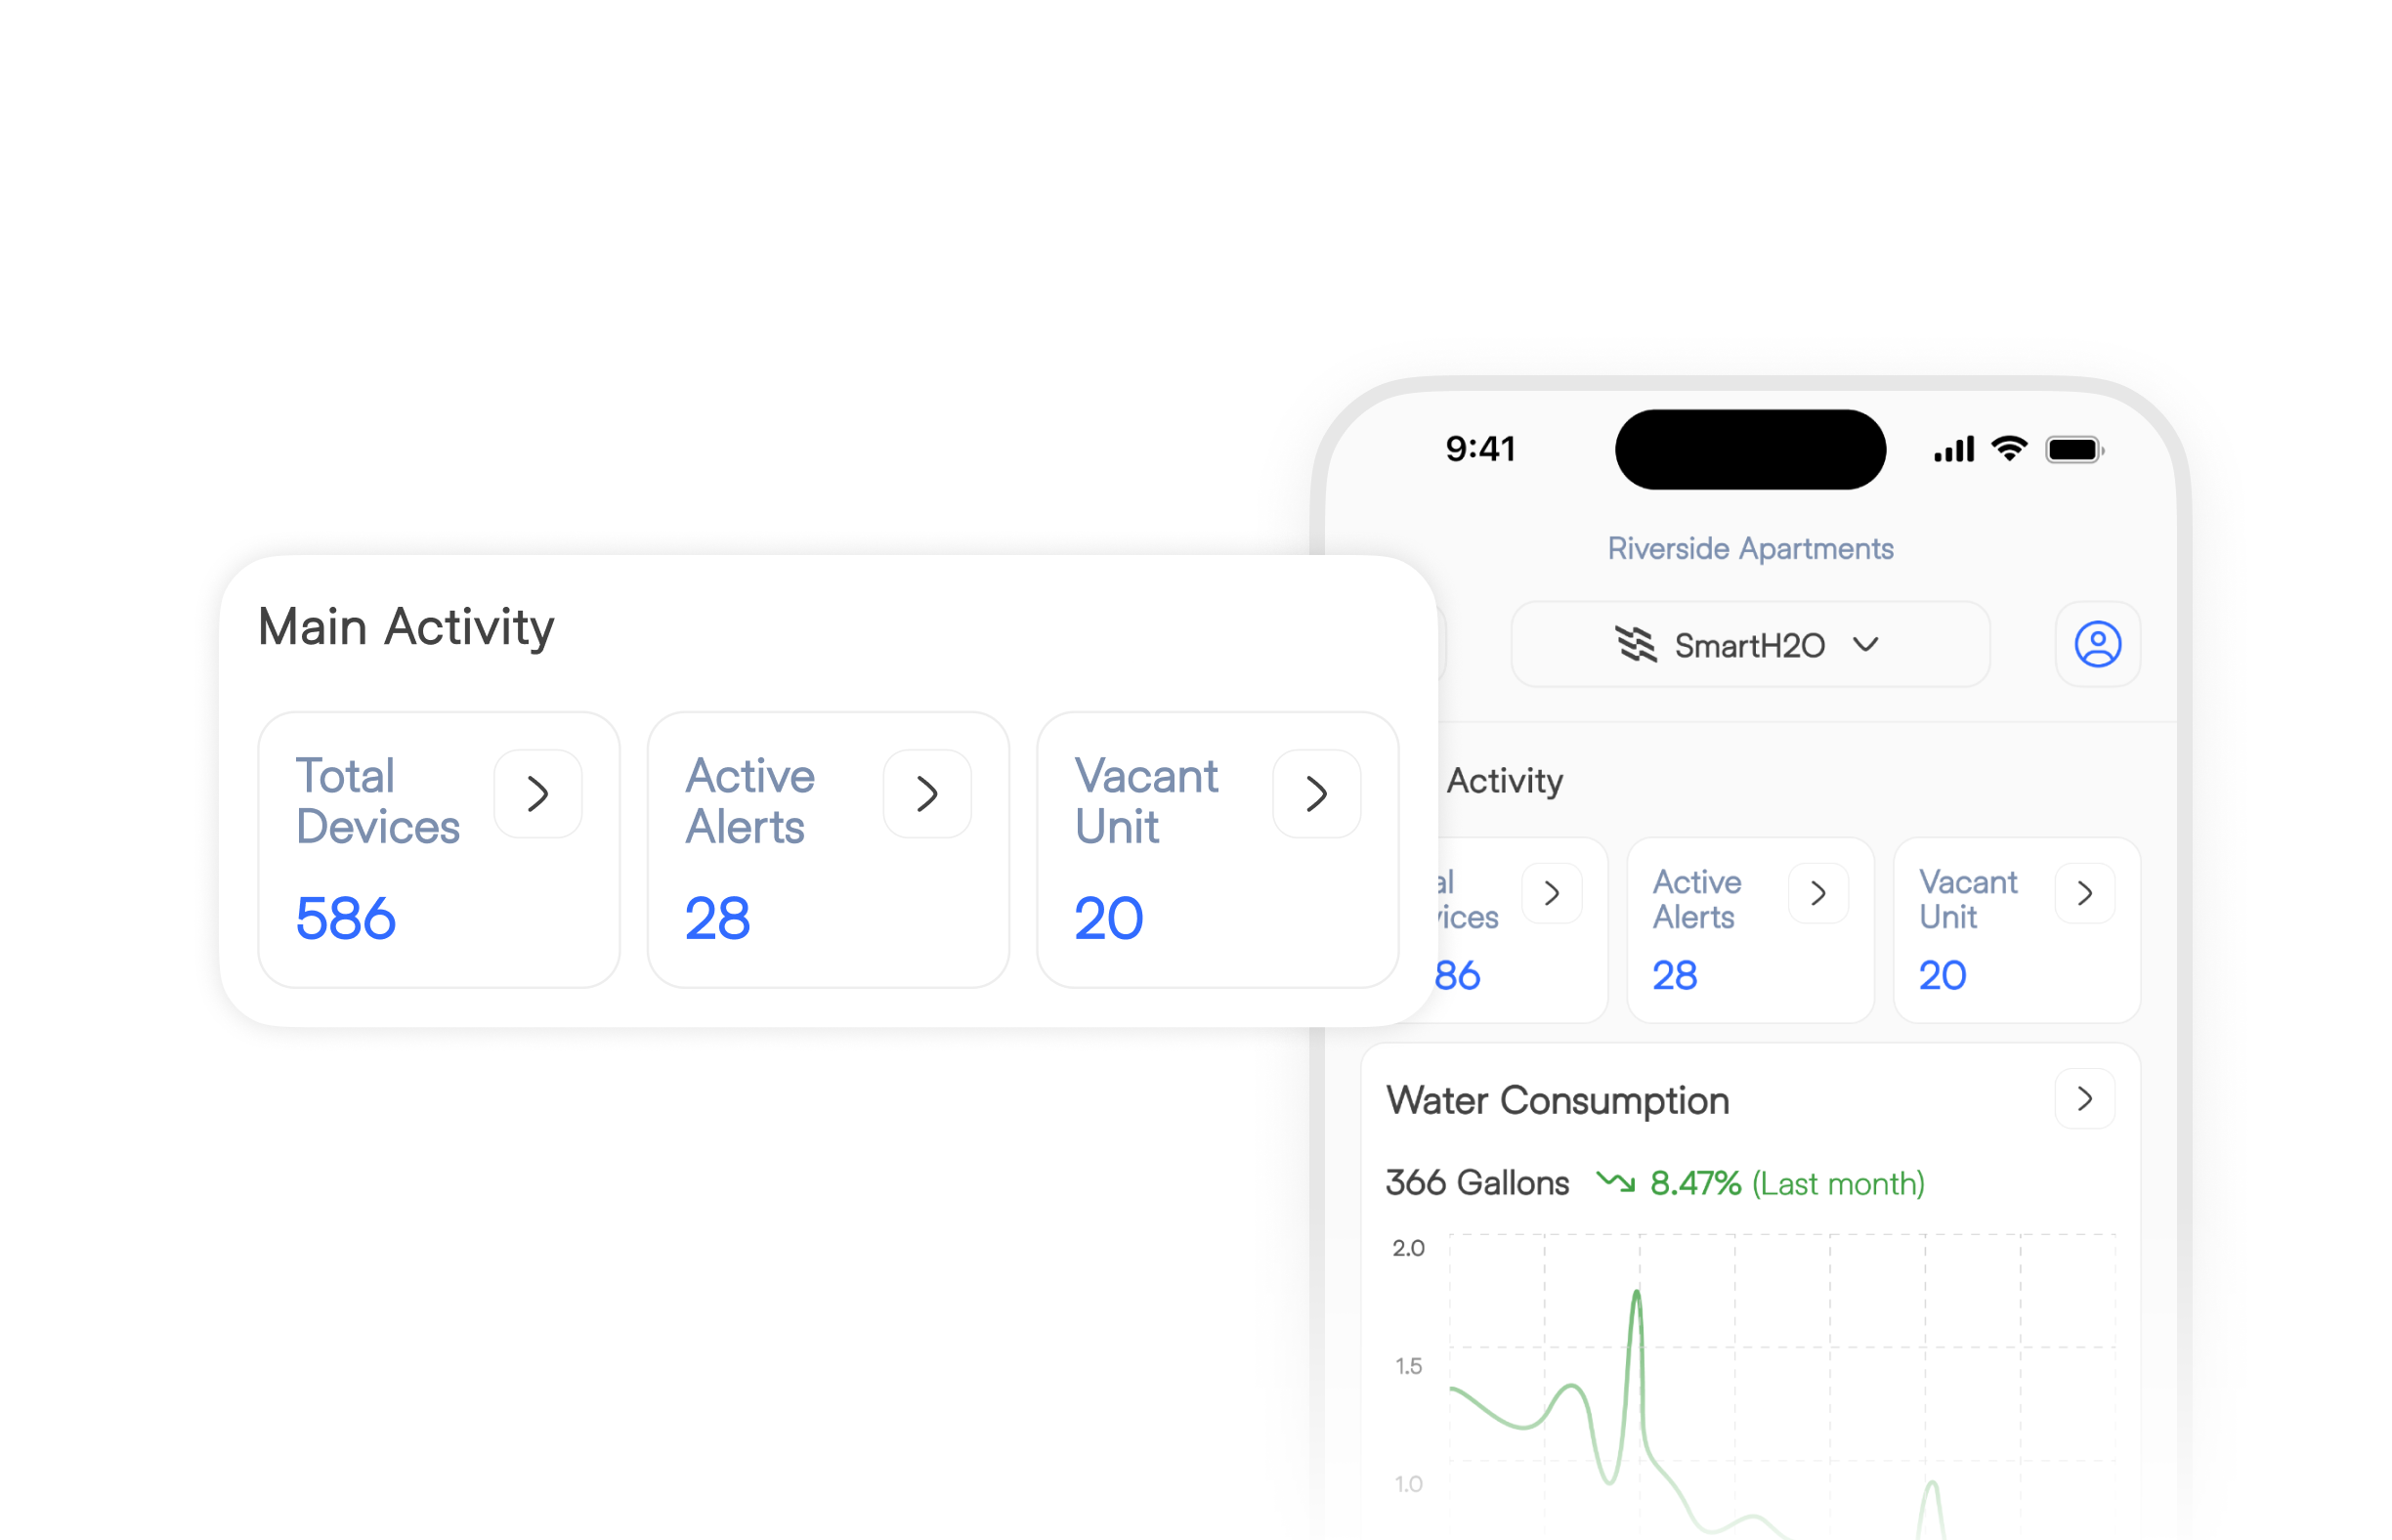Click the 20 value on phone screen
The image size is (2392, 1540).
(1941, 974)
